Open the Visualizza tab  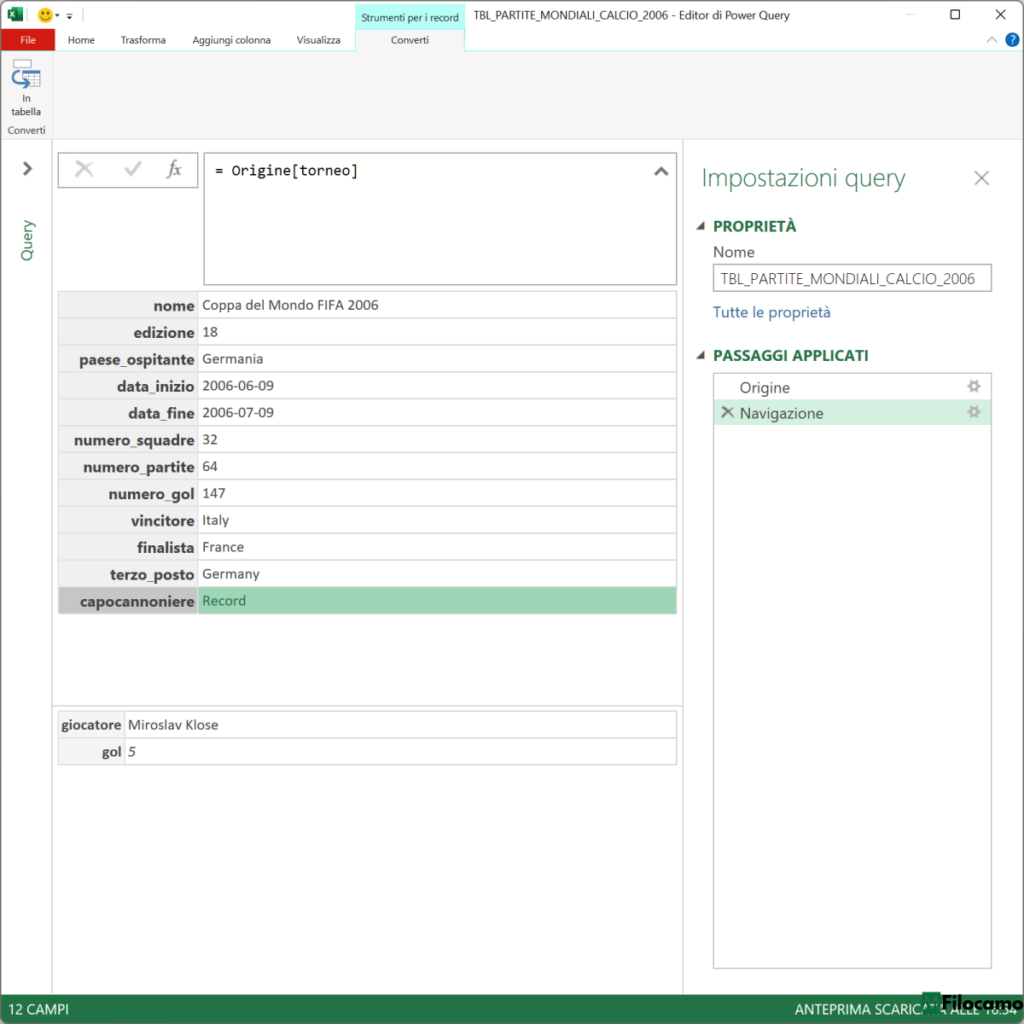point(318,40)
